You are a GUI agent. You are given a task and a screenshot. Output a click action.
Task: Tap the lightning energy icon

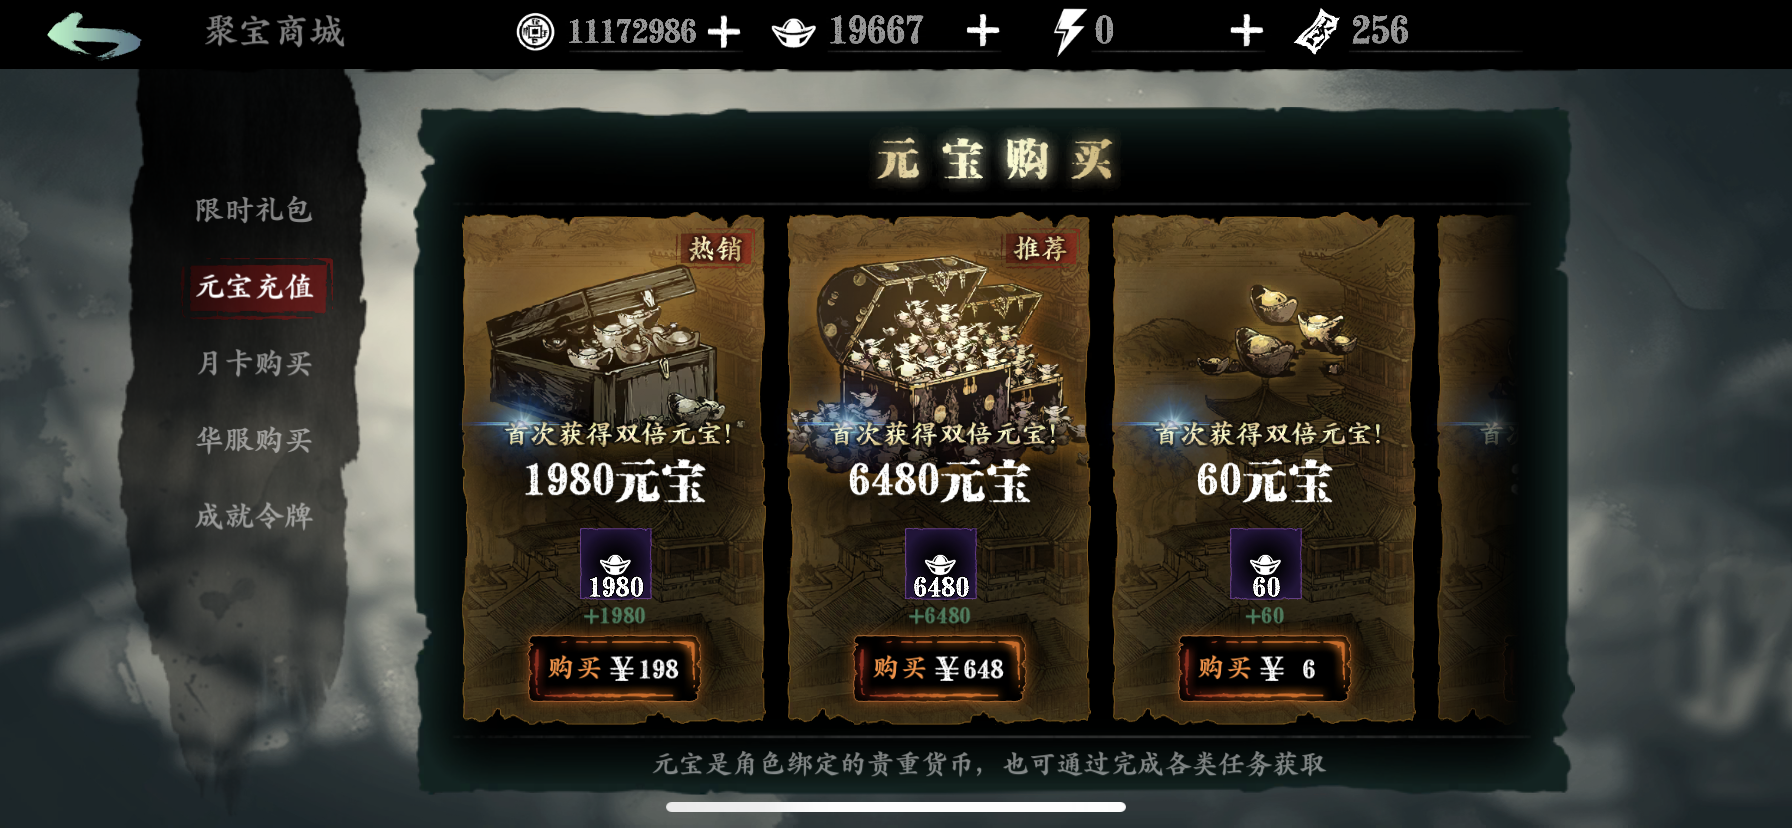click(1069, 31)
